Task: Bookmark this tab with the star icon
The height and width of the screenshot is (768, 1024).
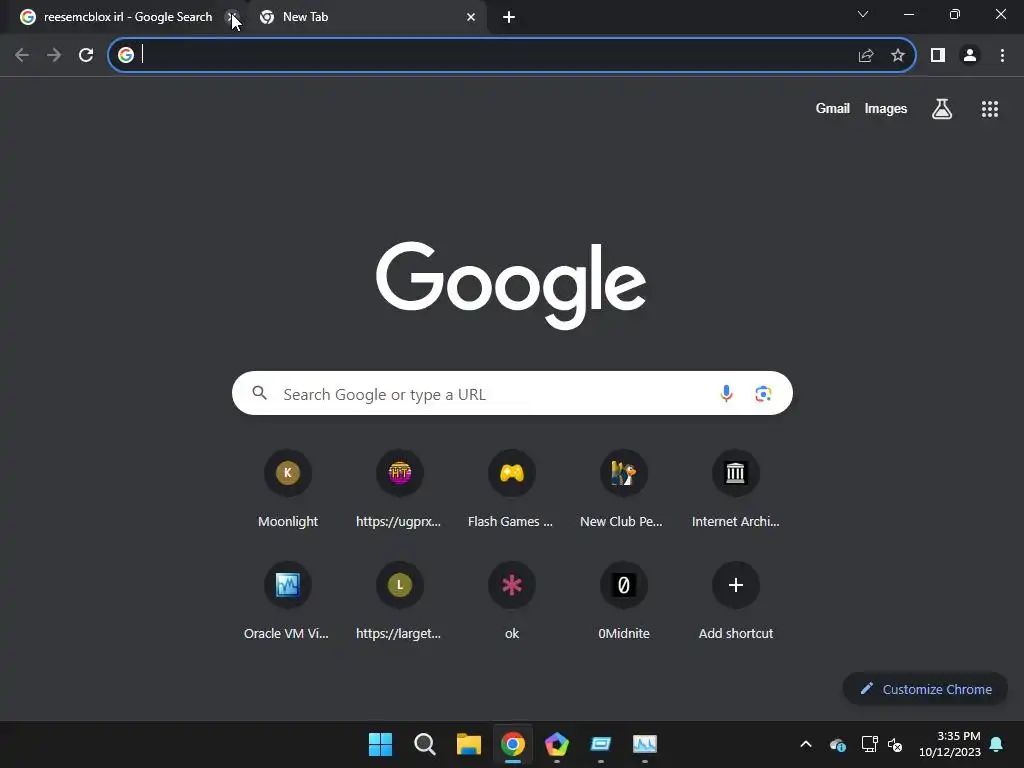Action: tap(898, 56)
